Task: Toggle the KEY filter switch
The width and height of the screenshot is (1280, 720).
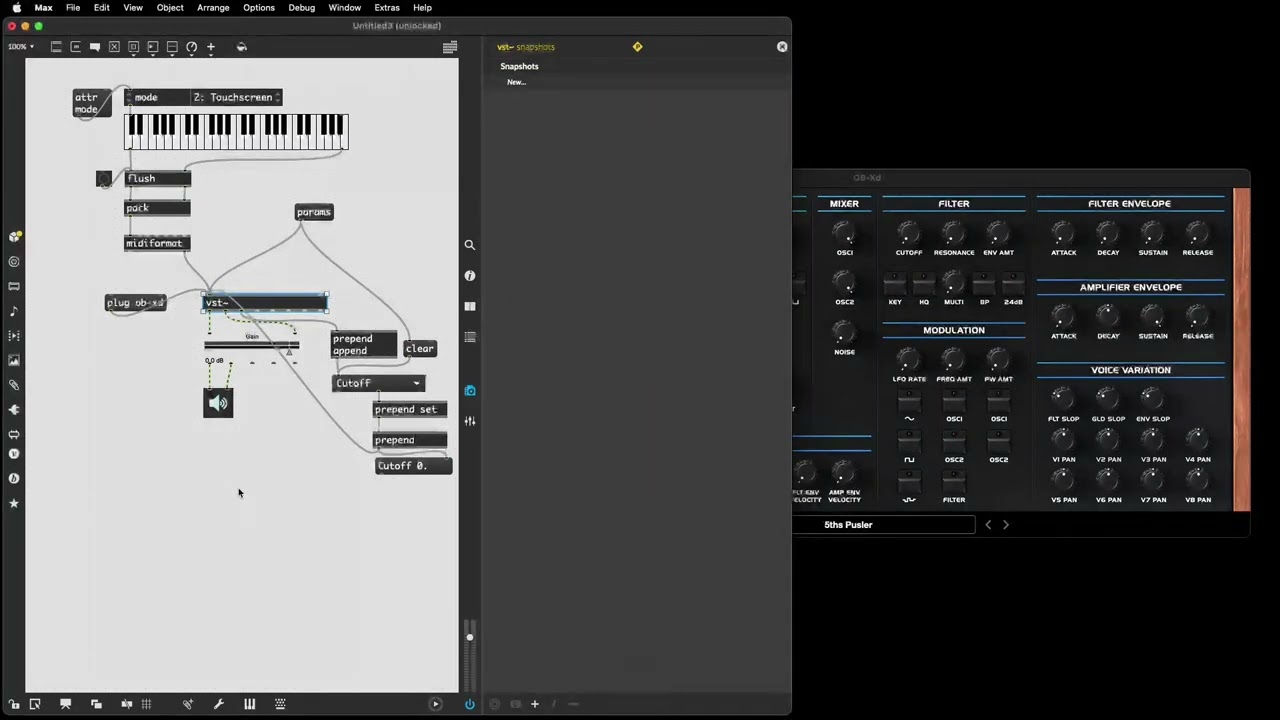Action: click(895, 283)
